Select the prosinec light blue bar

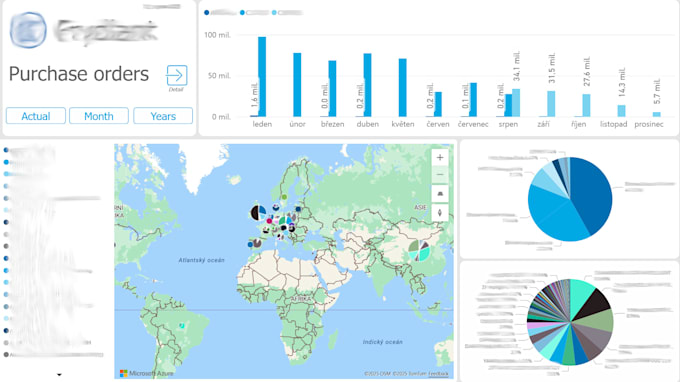pyautogui.click(x=657, y=114)
